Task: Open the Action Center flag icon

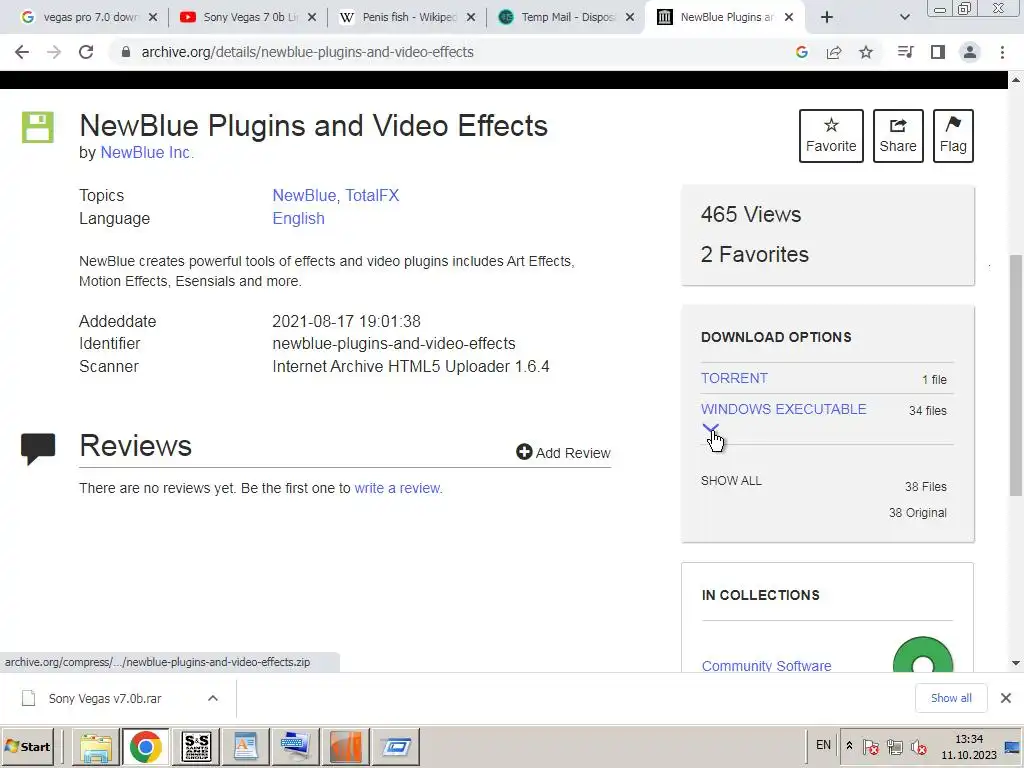Action: 870,746
